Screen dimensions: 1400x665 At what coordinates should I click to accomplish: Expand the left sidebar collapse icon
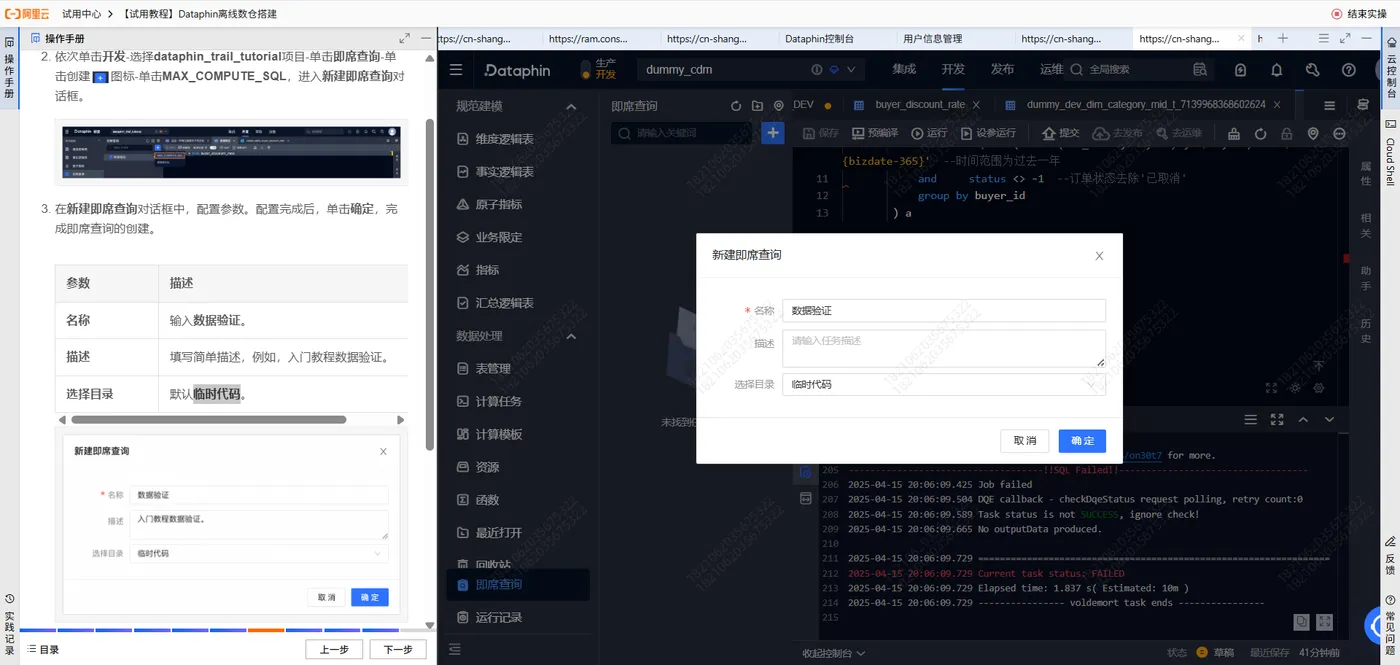456,650
